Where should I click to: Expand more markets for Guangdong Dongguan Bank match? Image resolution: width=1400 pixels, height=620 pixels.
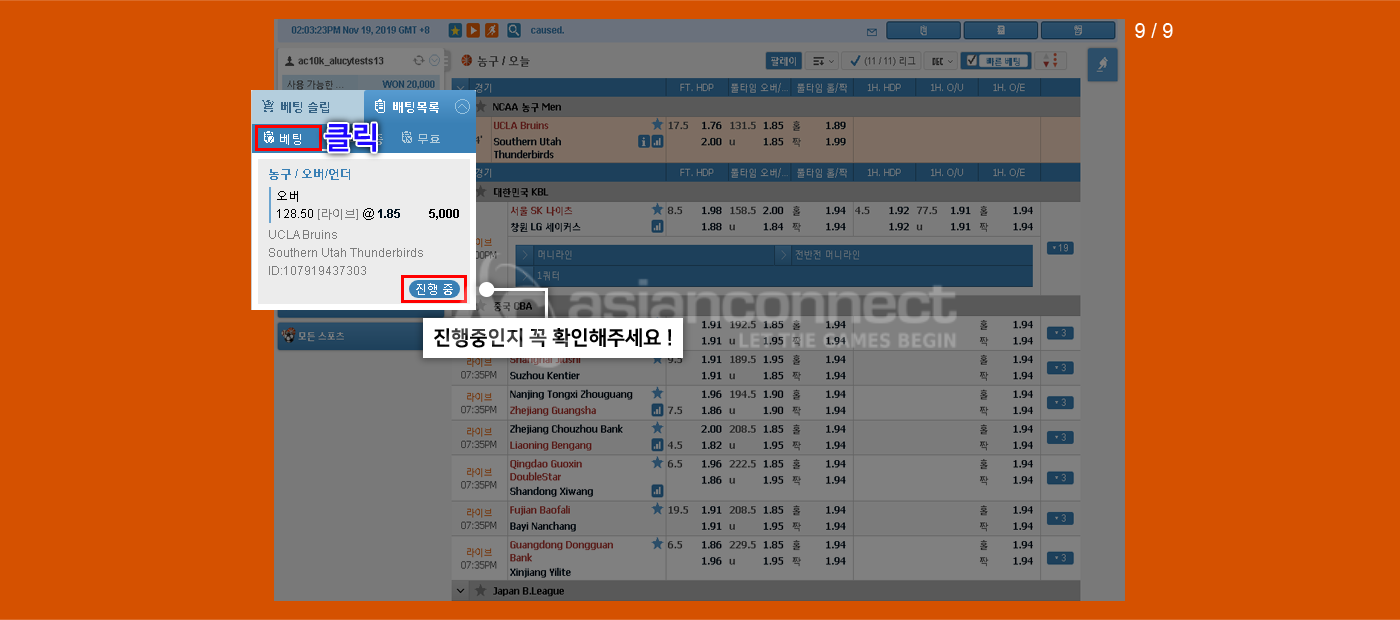click(1059, 558)
